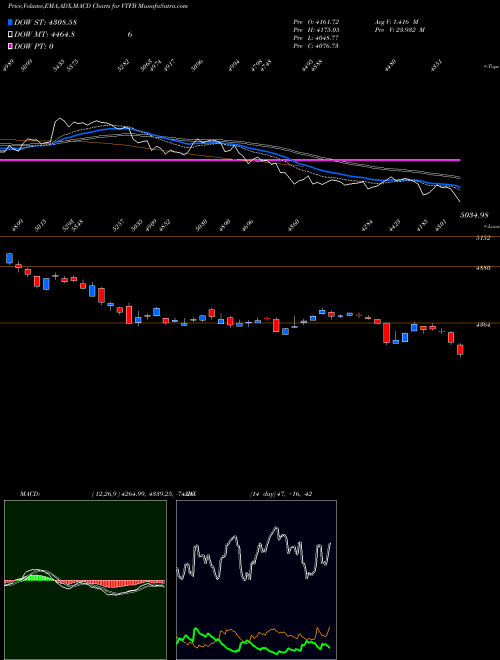Click the 'Pre C: 4076.73' close value
500x660 pixels.
point(316,46)
